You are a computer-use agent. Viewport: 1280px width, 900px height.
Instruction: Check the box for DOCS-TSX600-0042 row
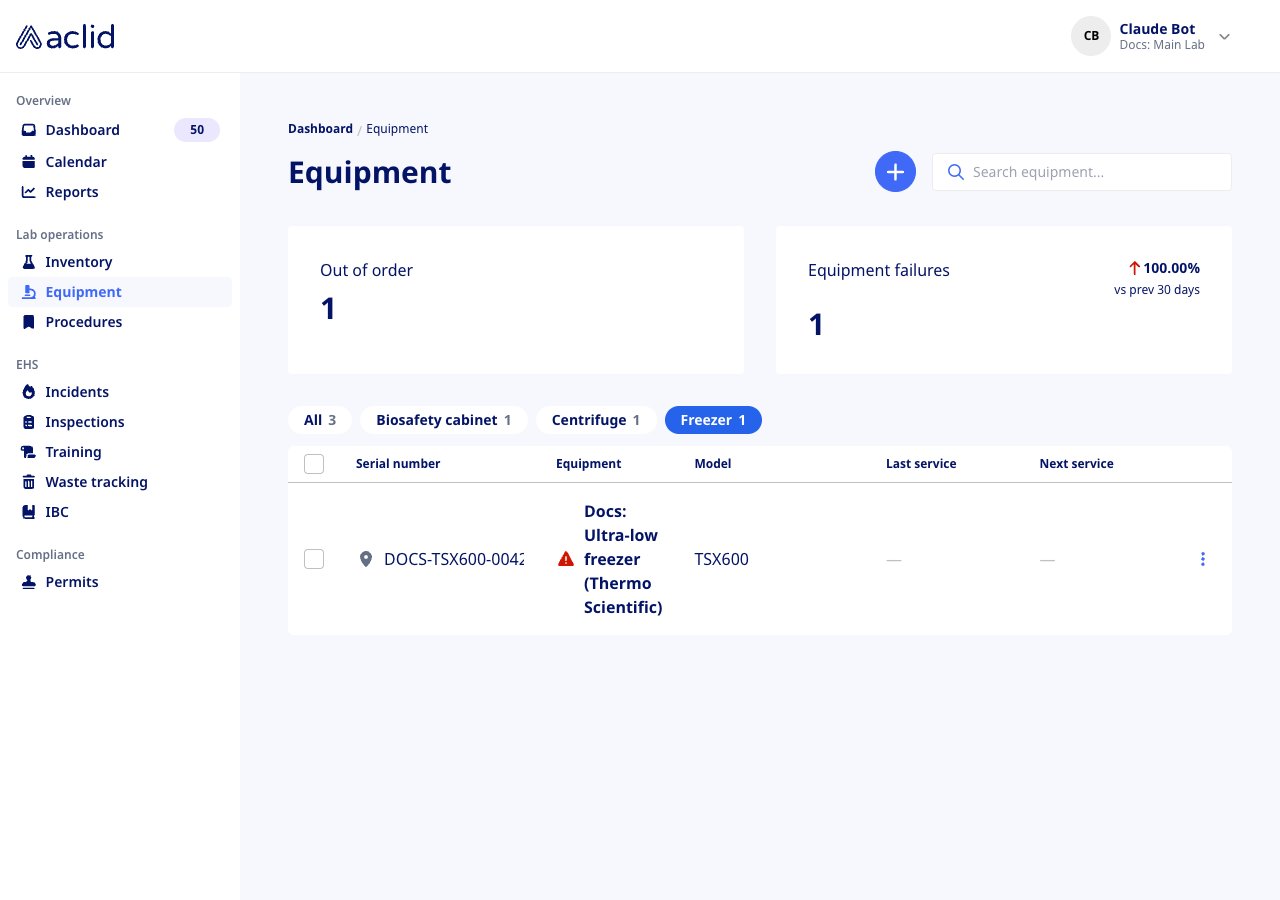pyautogui.click(x=314, y=559)
